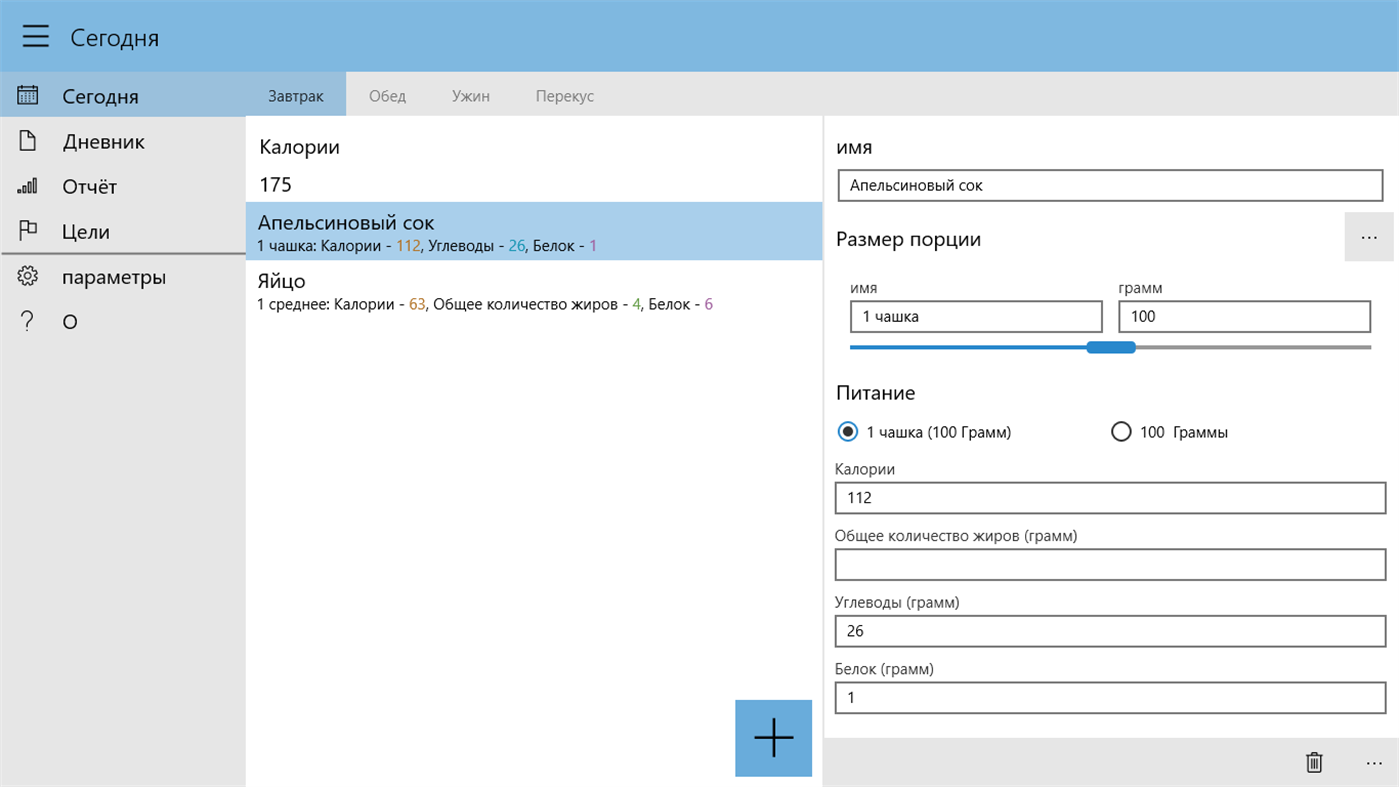Image resolution: width=1399 pixels, height=787 pixels.
Task: Click the bar chart icon beside Отчёт
Action: coord(28,186)
